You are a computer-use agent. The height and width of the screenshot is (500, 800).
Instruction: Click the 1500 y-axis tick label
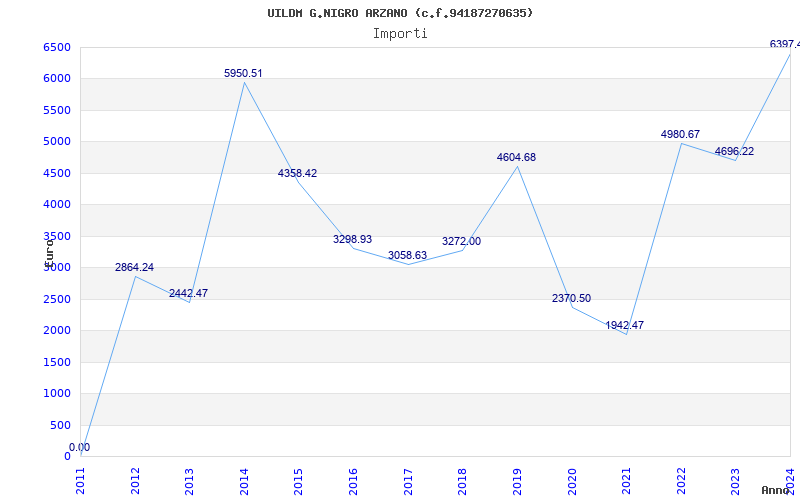(x=57, y=362)
